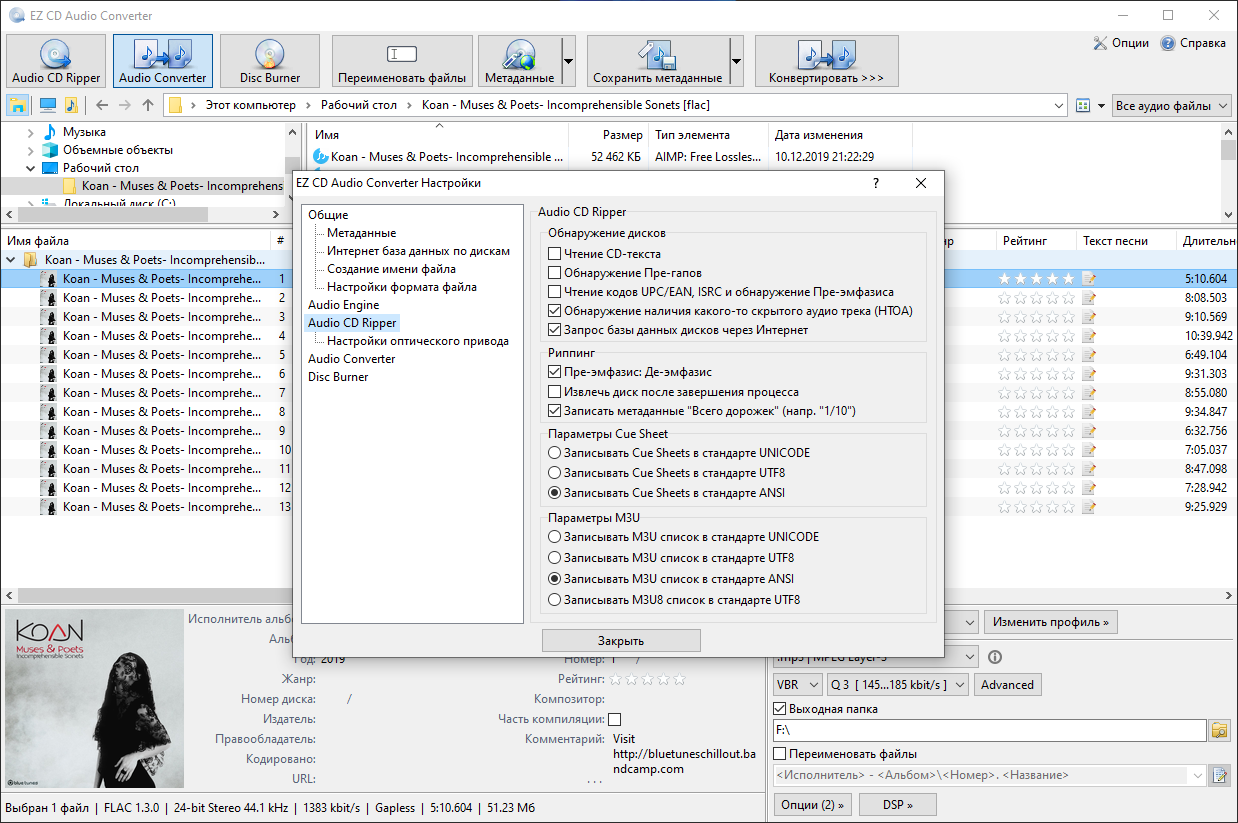Toggle eject disc after completion checkbox
Viewport: 1238px width, 823px height.
[x=555, y=392]
